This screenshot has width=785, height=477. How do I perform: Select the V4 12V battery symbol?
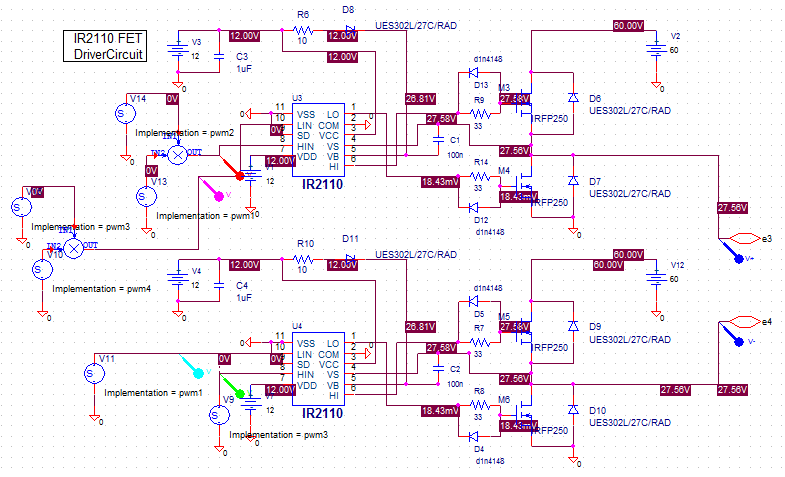click(x=178, y=279)
